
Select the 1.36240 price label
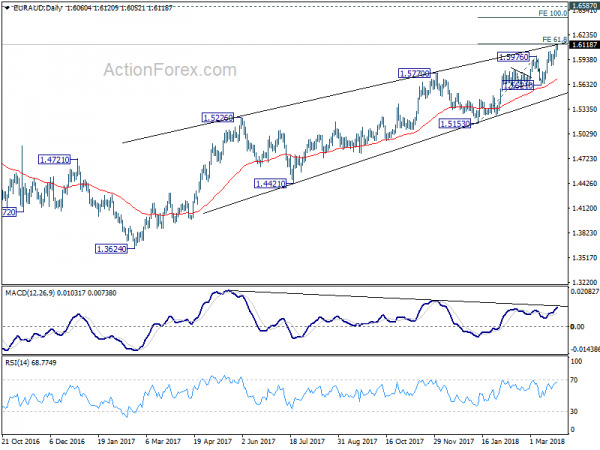pyautogui.click(x=111, y=249)
